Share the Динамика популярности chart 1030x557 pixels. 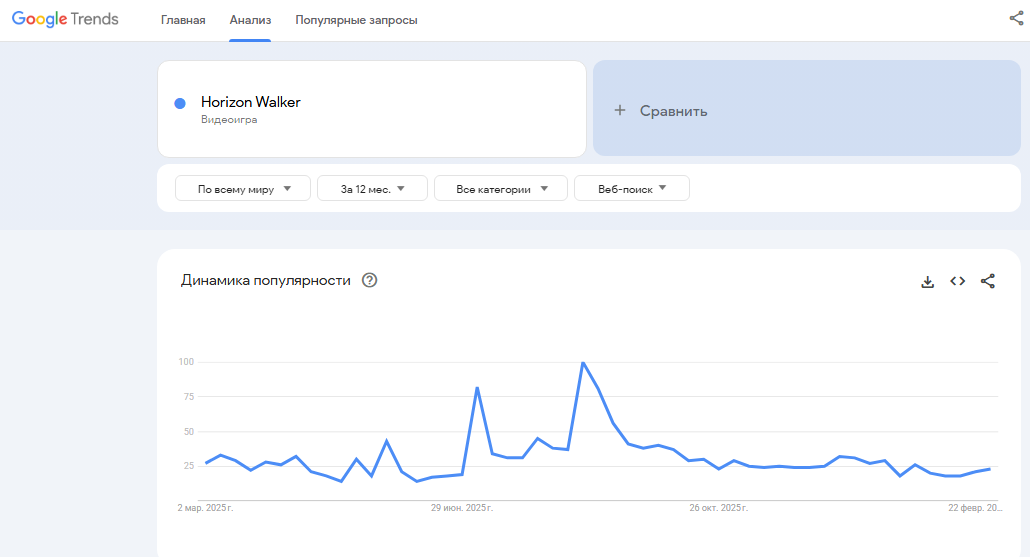click(x=988, y=281)
